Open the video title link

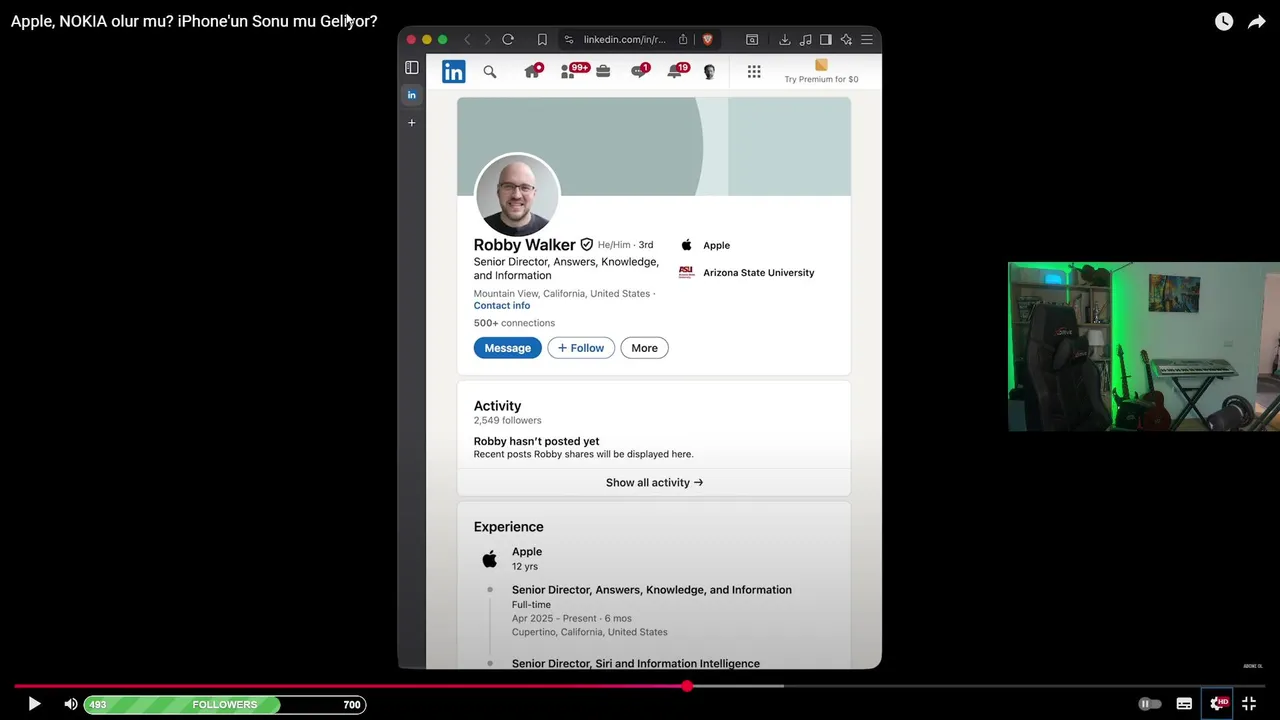tap(194, 21)
